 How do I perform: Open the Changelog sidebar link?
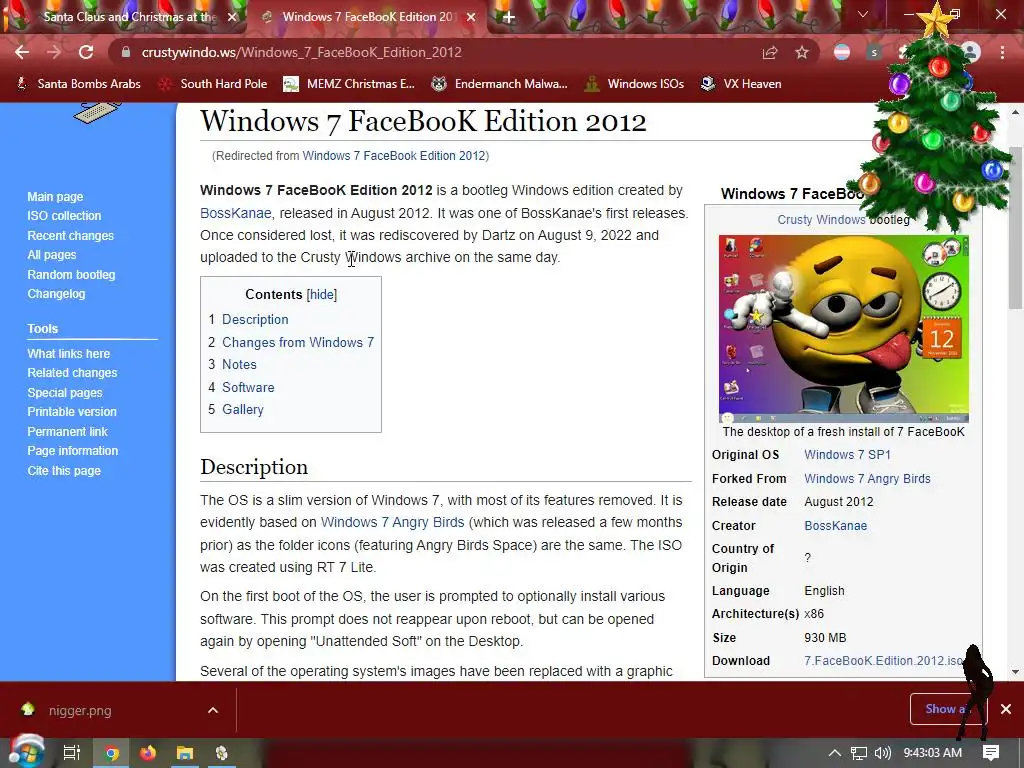pyautogui.click(x=56, y=294)
